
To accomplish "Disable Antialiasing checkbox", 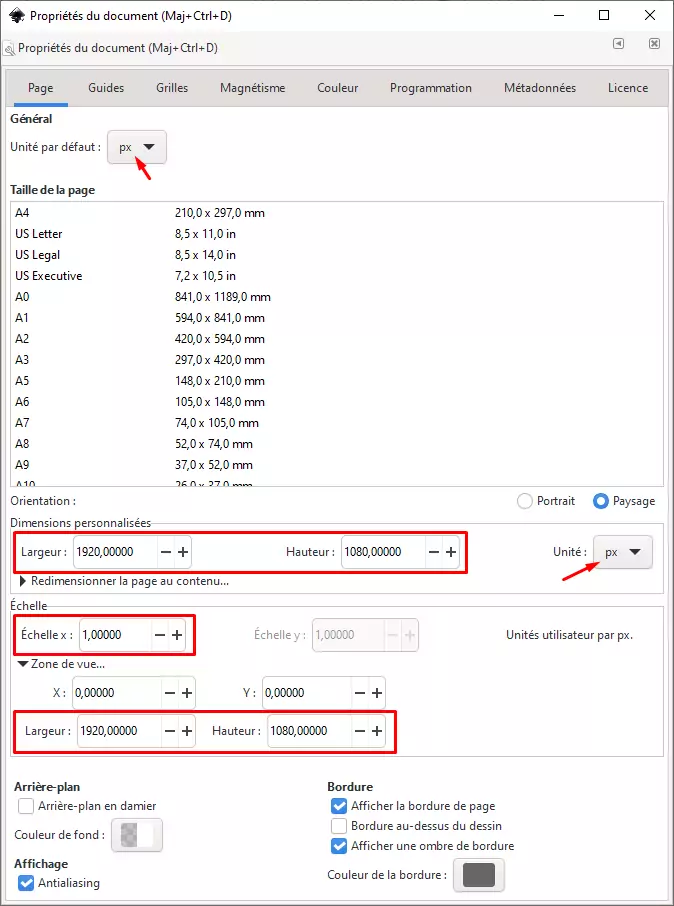I will point(26,883).
